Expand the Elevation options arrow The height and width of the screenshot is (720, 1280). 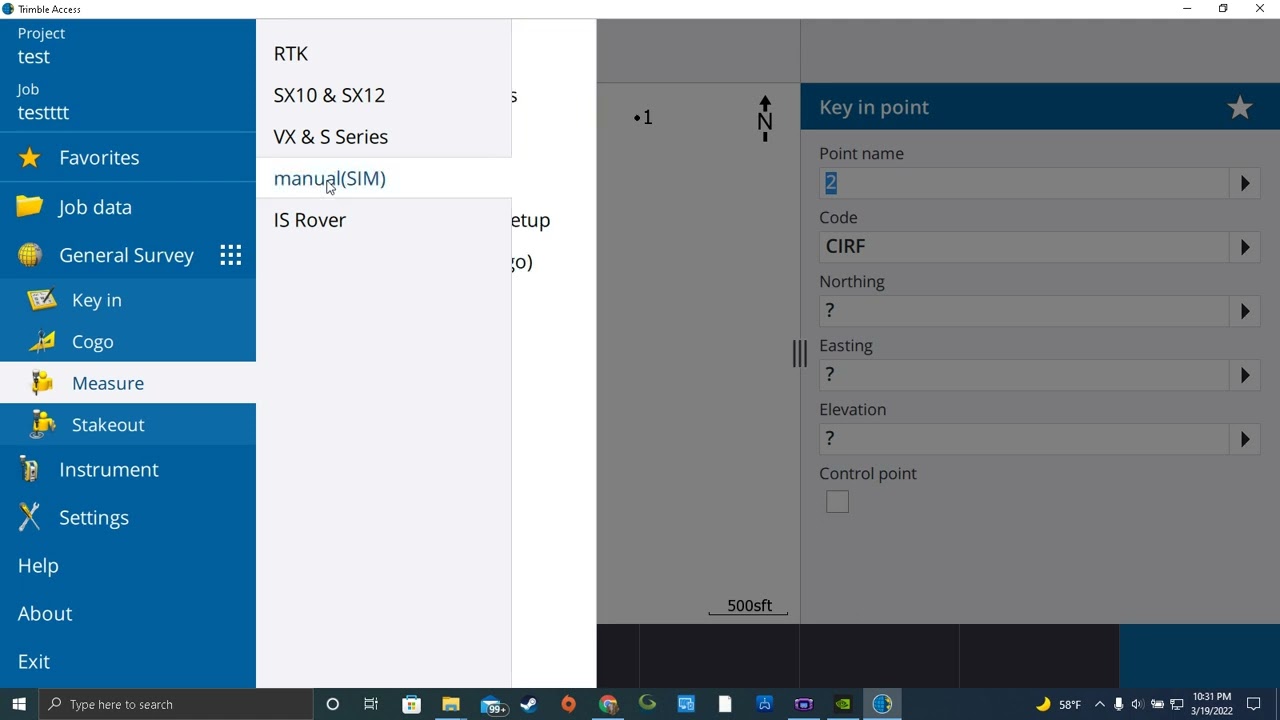pyautogui.click(x=1245, y=439)
